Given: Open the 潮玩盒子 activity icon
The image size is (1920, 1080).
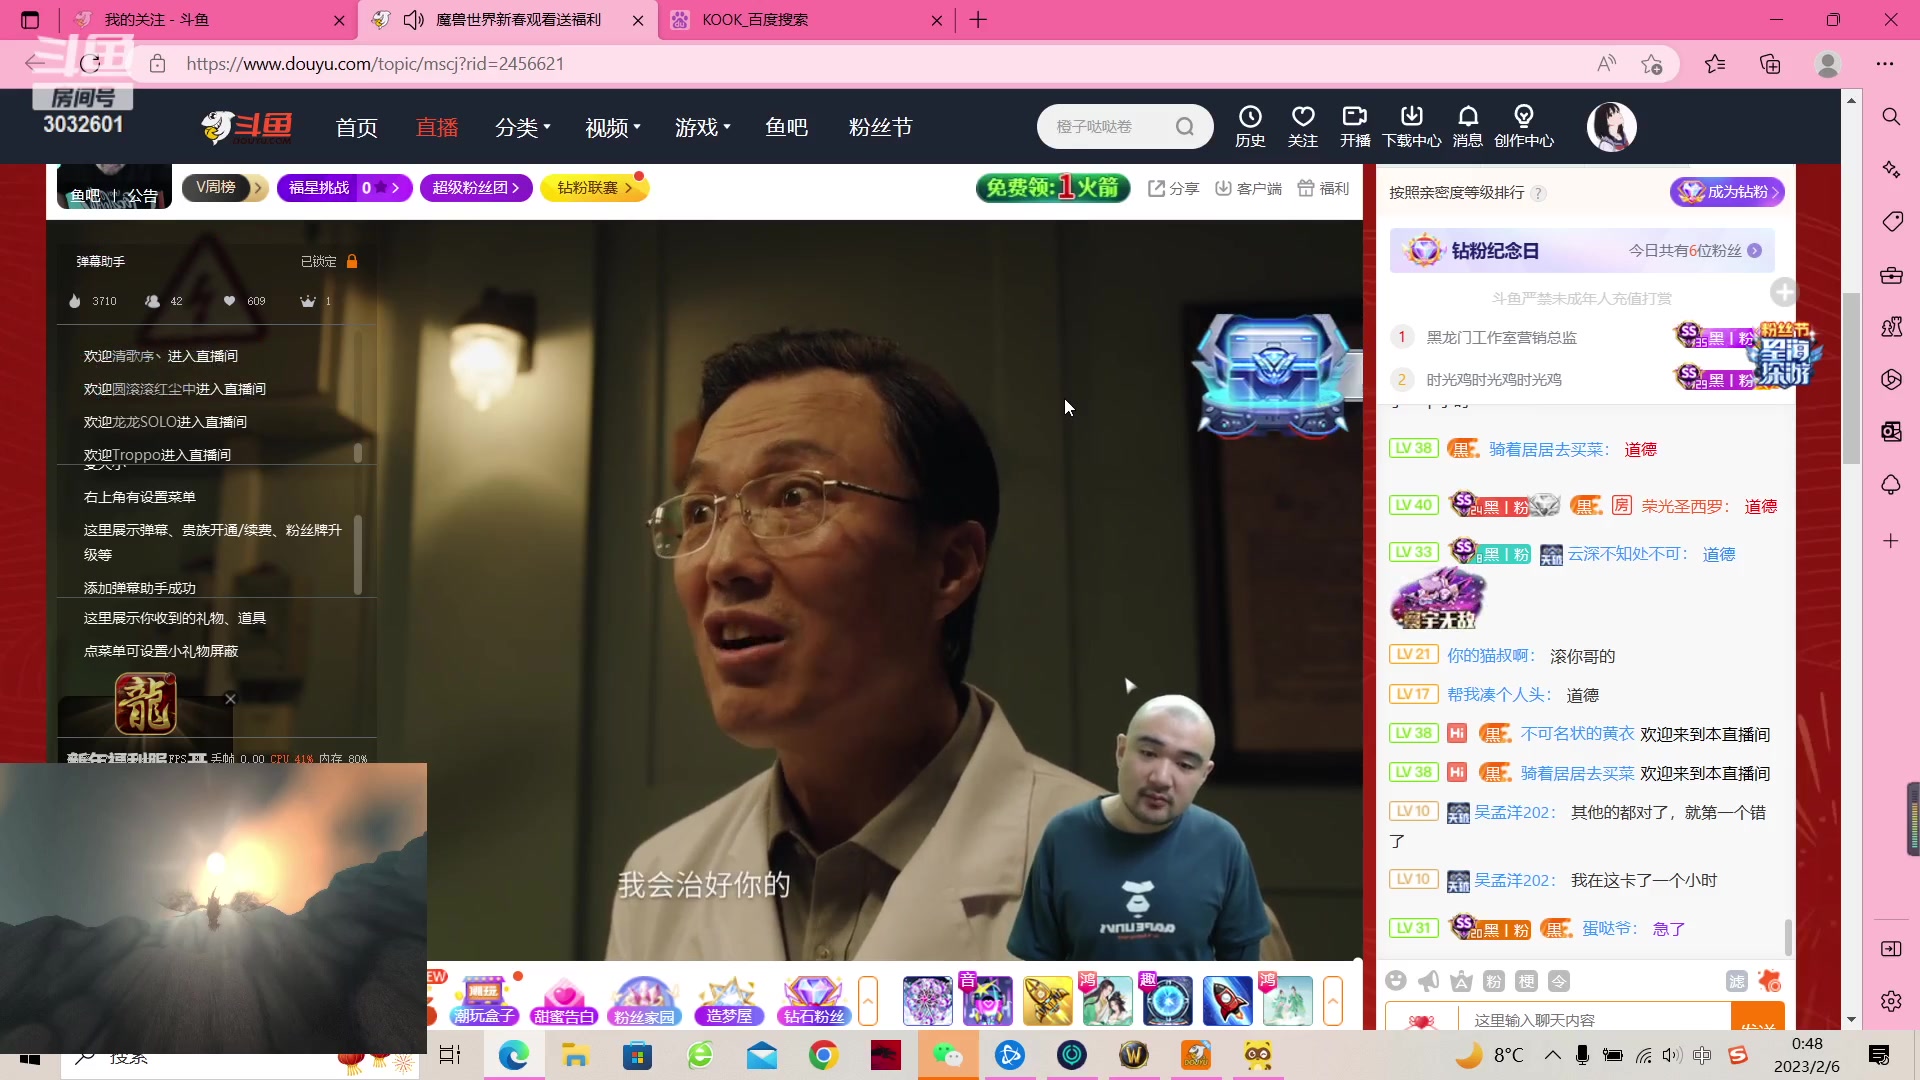Looking at the screenshot, I should tap(484, 1001).
